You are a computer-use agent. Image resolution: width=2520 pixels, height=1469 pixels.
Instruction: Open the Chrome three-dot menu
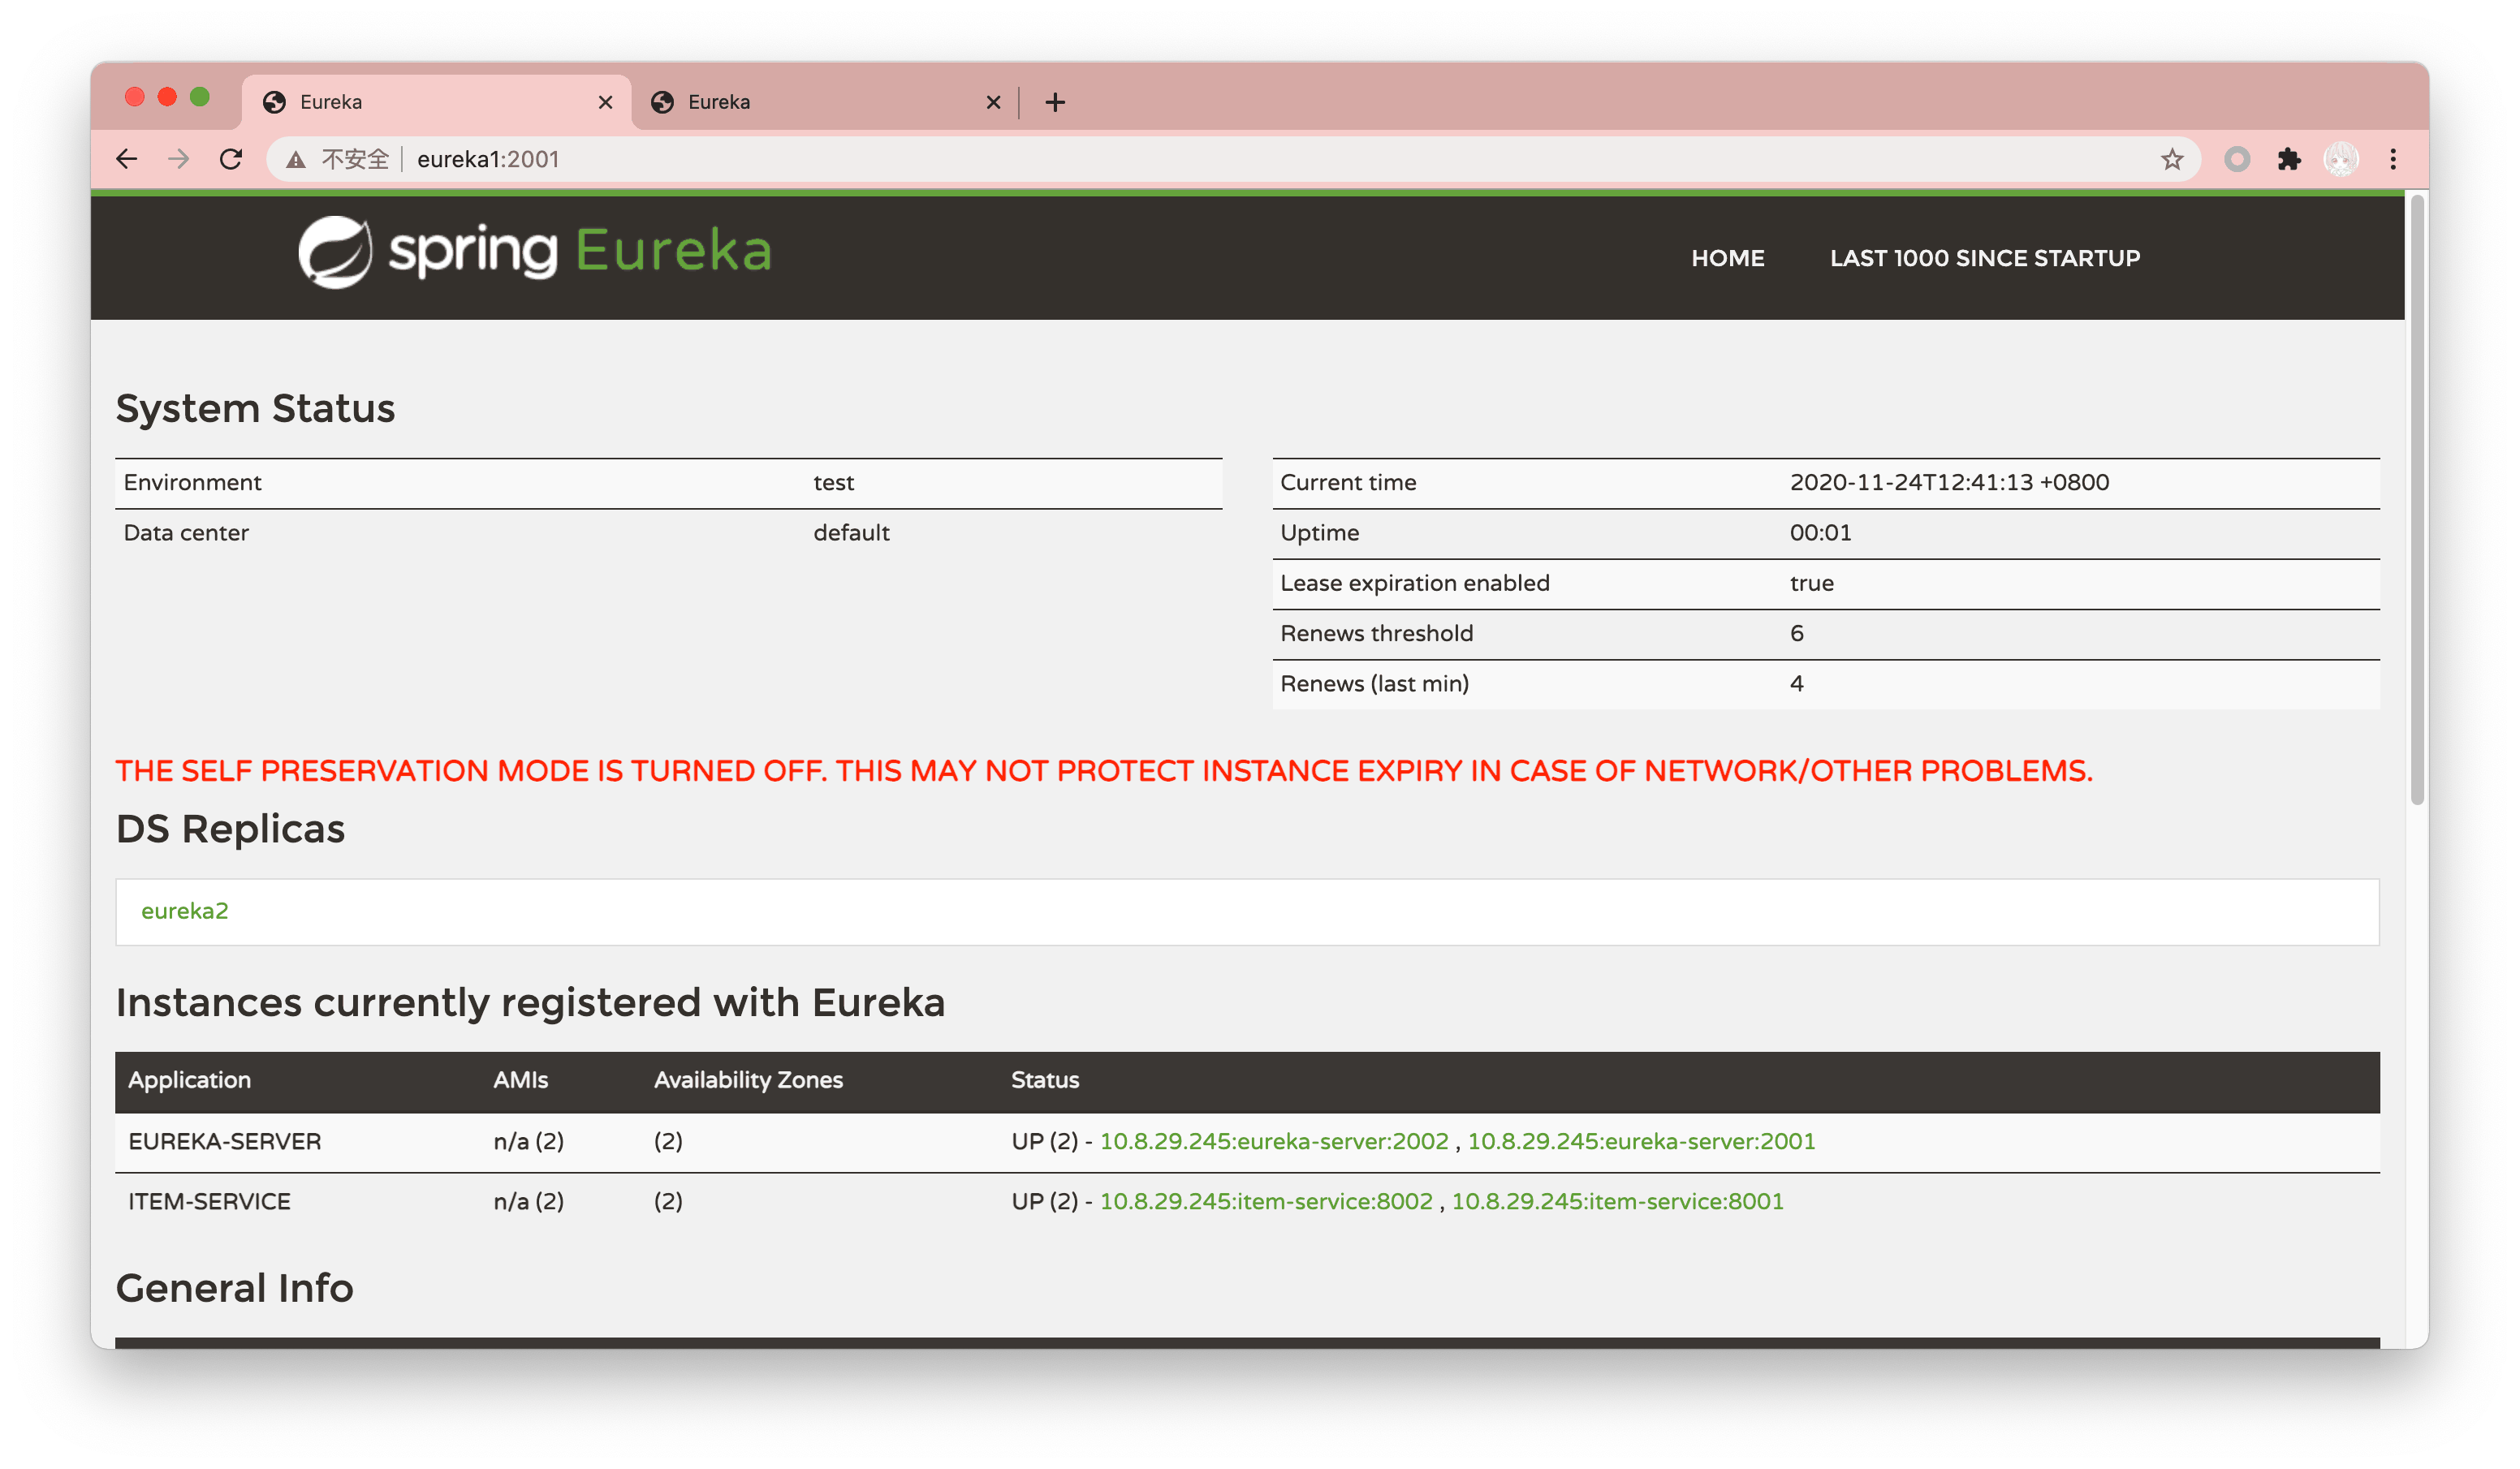[x=2392, y=159]
